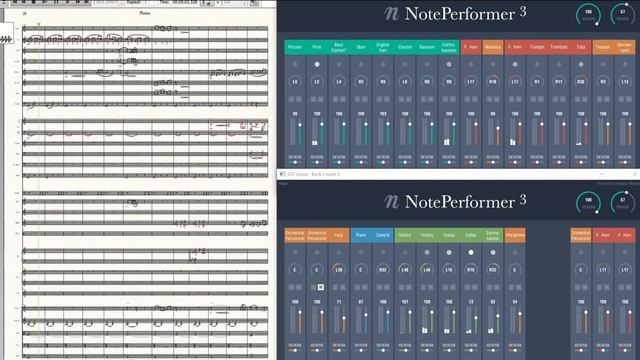The height and width of the screenshot is (360, 640).
Task: Click the Piano reverb slider
Action: click(361, 350)
